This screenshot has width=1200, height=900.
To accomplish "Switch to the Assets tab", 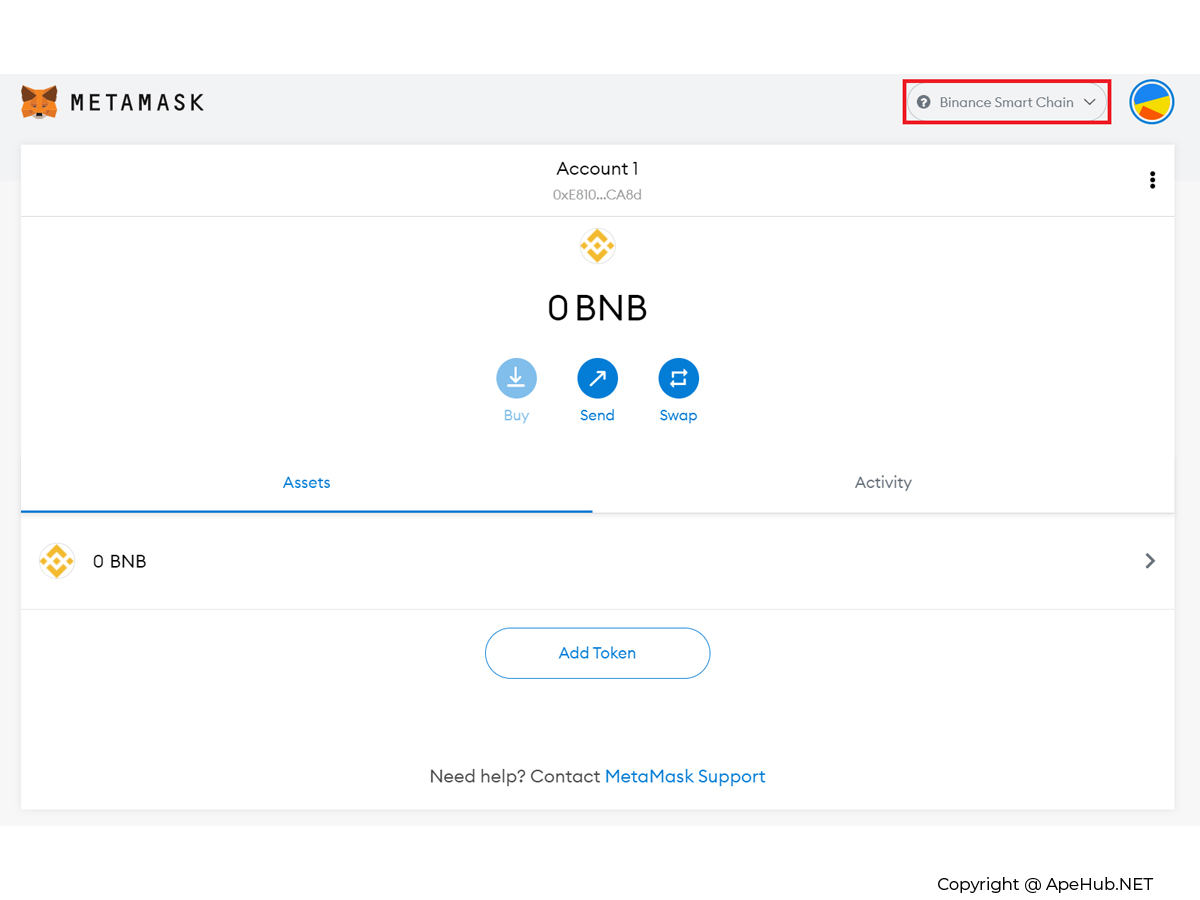I will 306,482.
